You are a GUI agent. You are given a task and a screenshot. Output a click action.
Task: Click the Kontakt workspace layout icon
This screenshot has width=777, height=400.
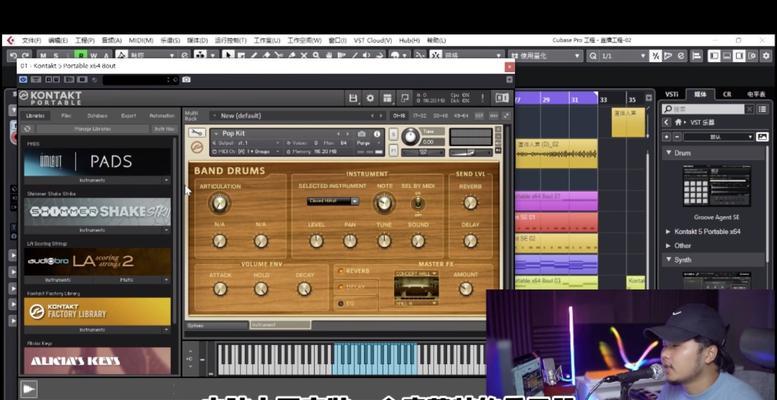(387, 98)
